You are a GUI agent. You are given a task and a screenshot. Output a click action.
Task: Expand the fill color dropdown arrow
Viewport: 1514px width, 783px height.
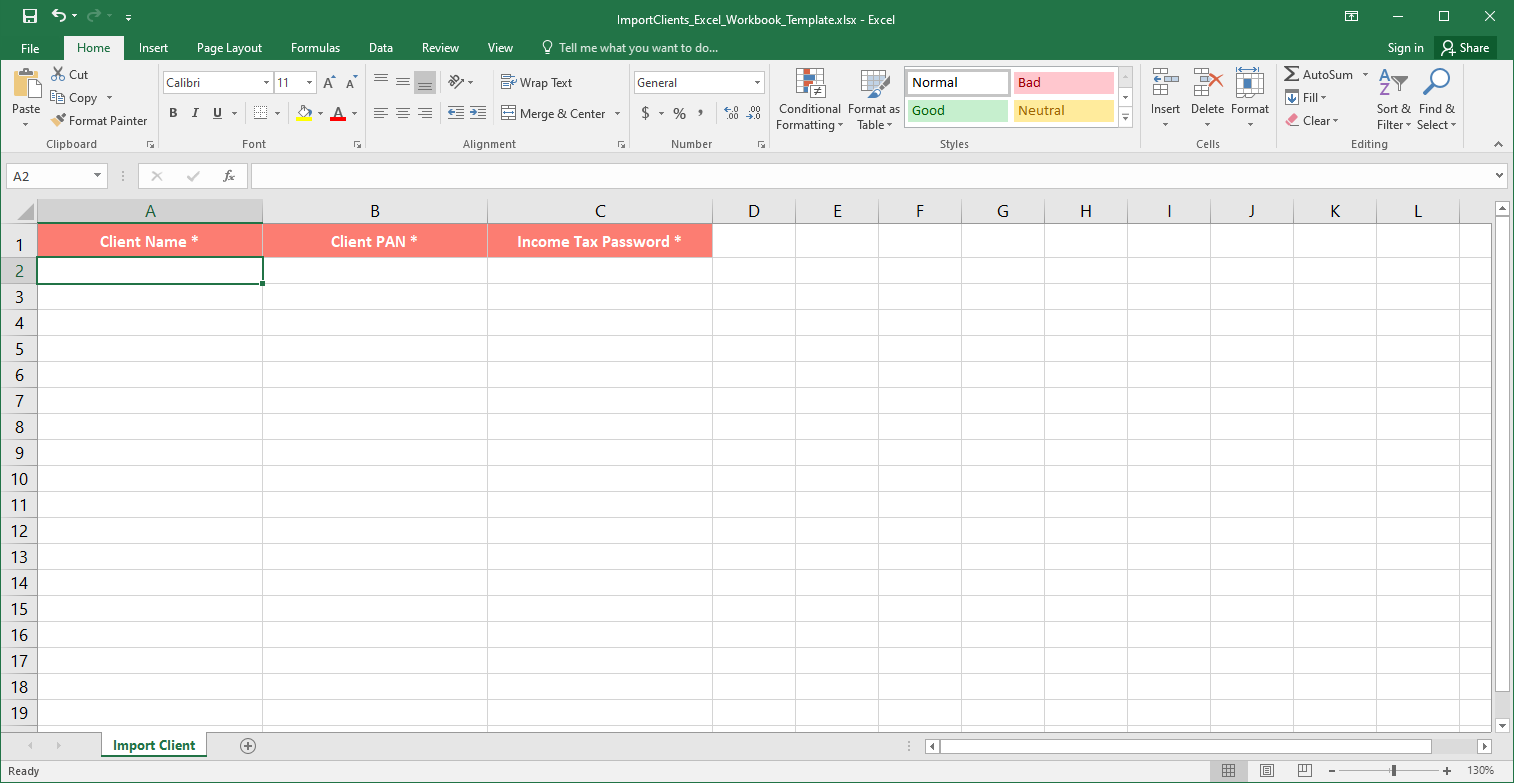click(320, 113)
